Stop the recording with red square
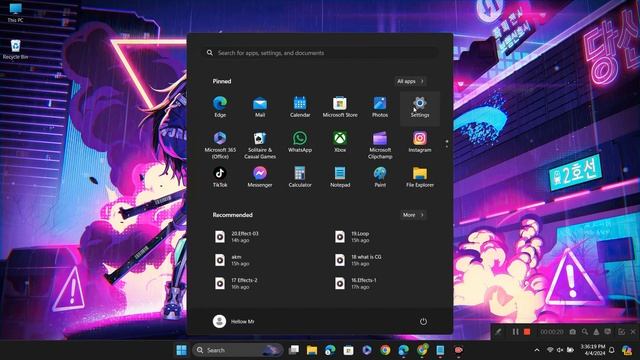The width and height of the screenshot is (640, 360). [x=527, y=332]
